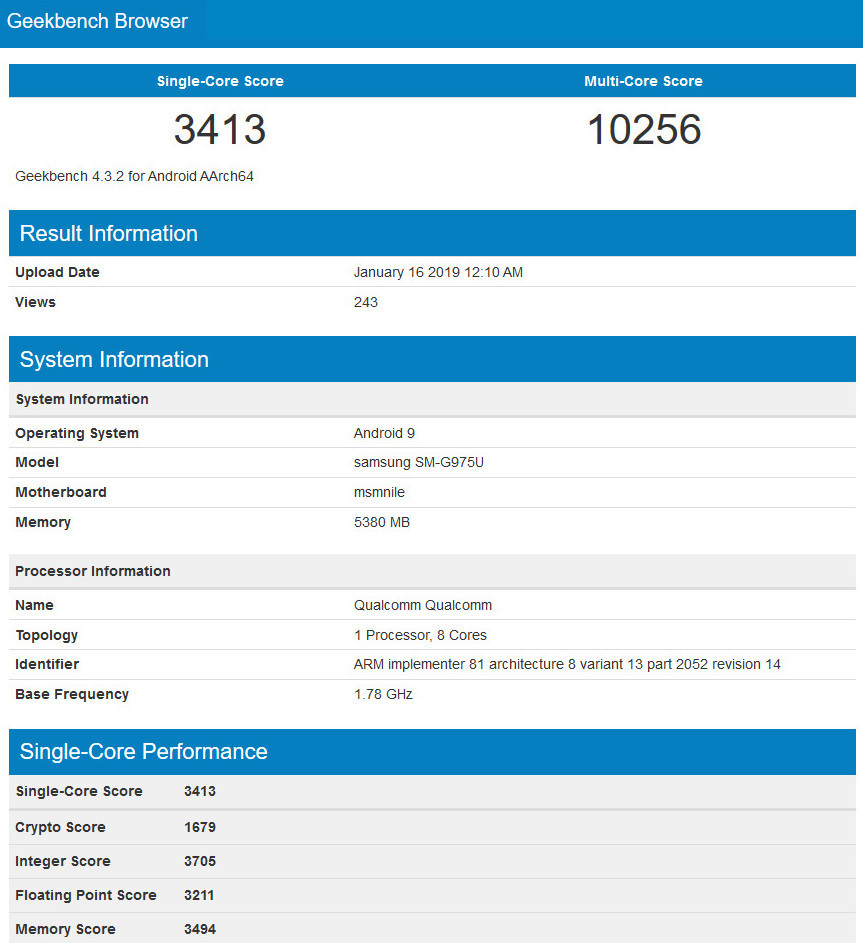Select the views count 243
The image size is (863, 943).
coord(366,302)
